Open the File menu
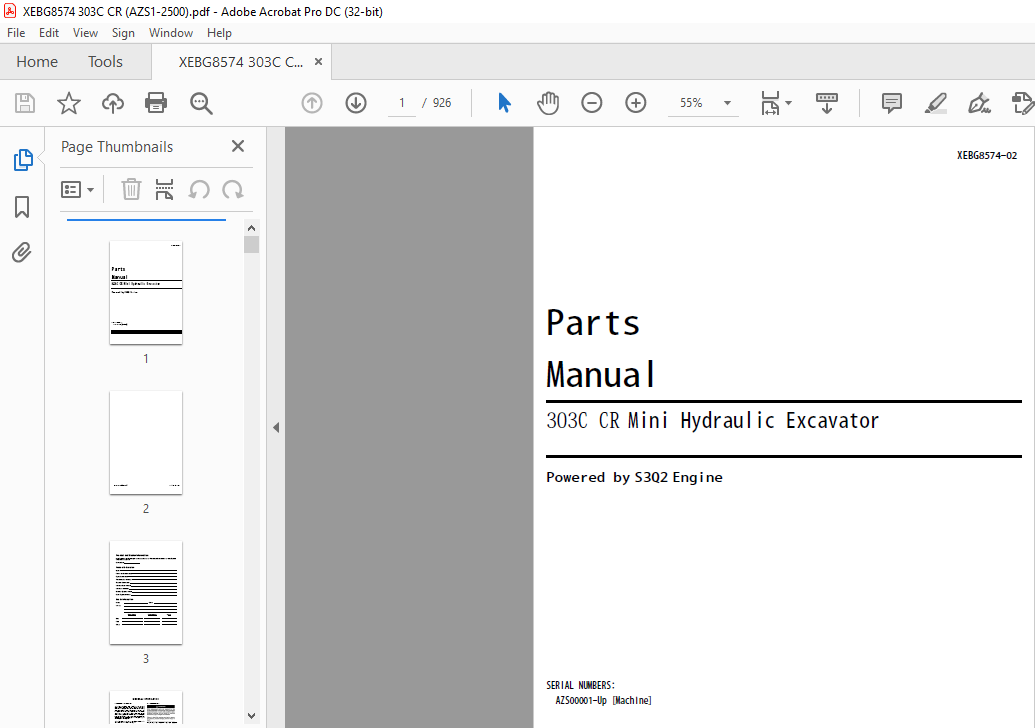 pyautogui.click(x=16, y=33)
